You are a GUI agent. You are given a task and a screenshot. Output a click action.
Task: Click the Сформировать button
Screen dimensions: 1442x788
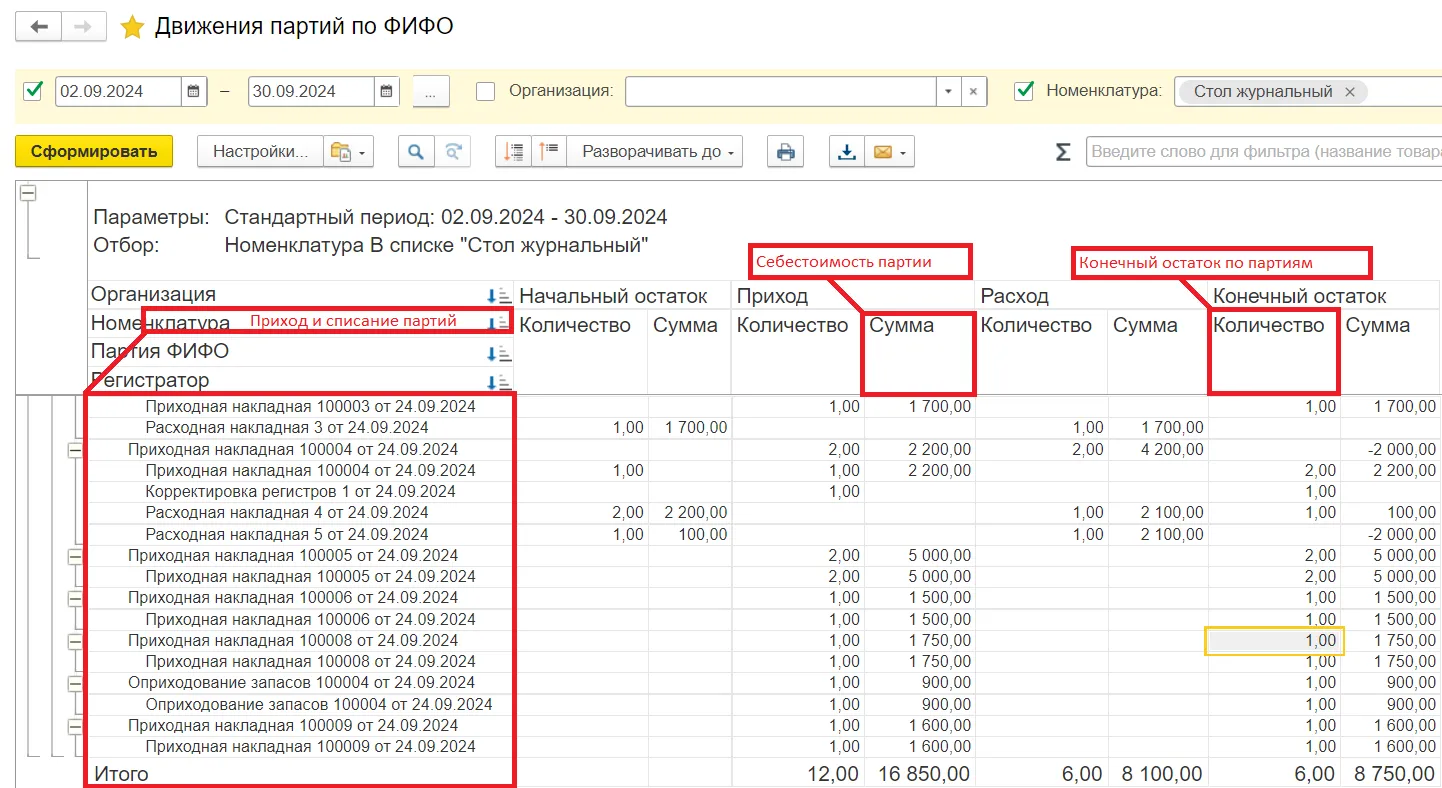pos(94,152)
